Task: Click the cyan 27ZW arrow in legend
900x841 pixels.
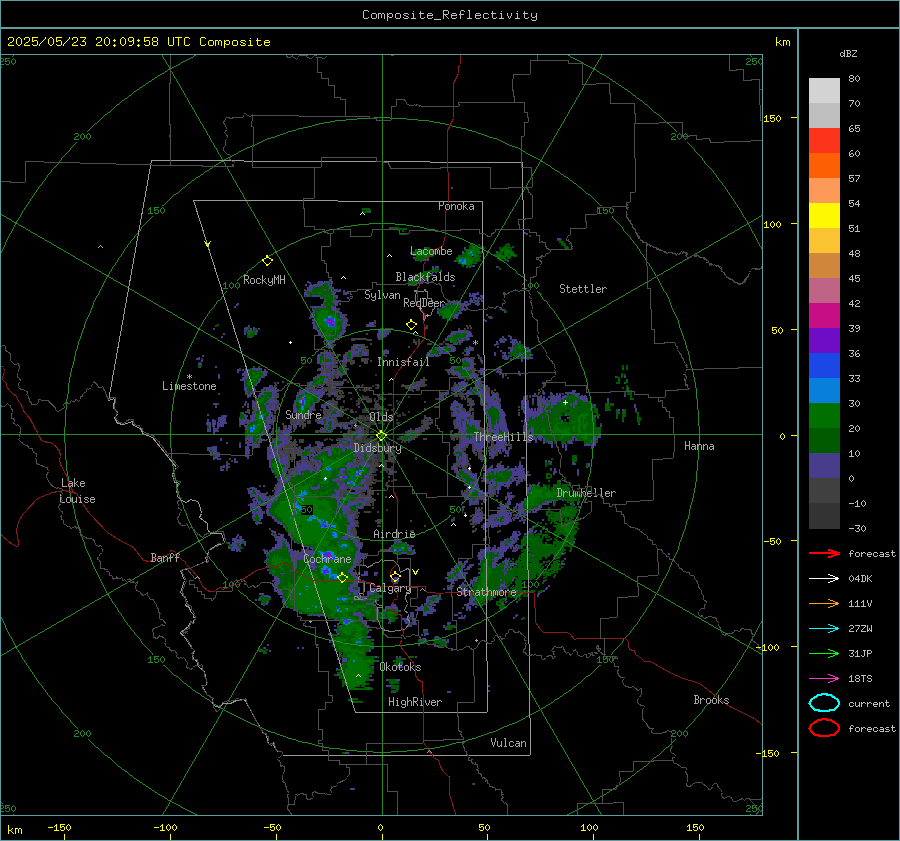Action: [x=824, y=629]
